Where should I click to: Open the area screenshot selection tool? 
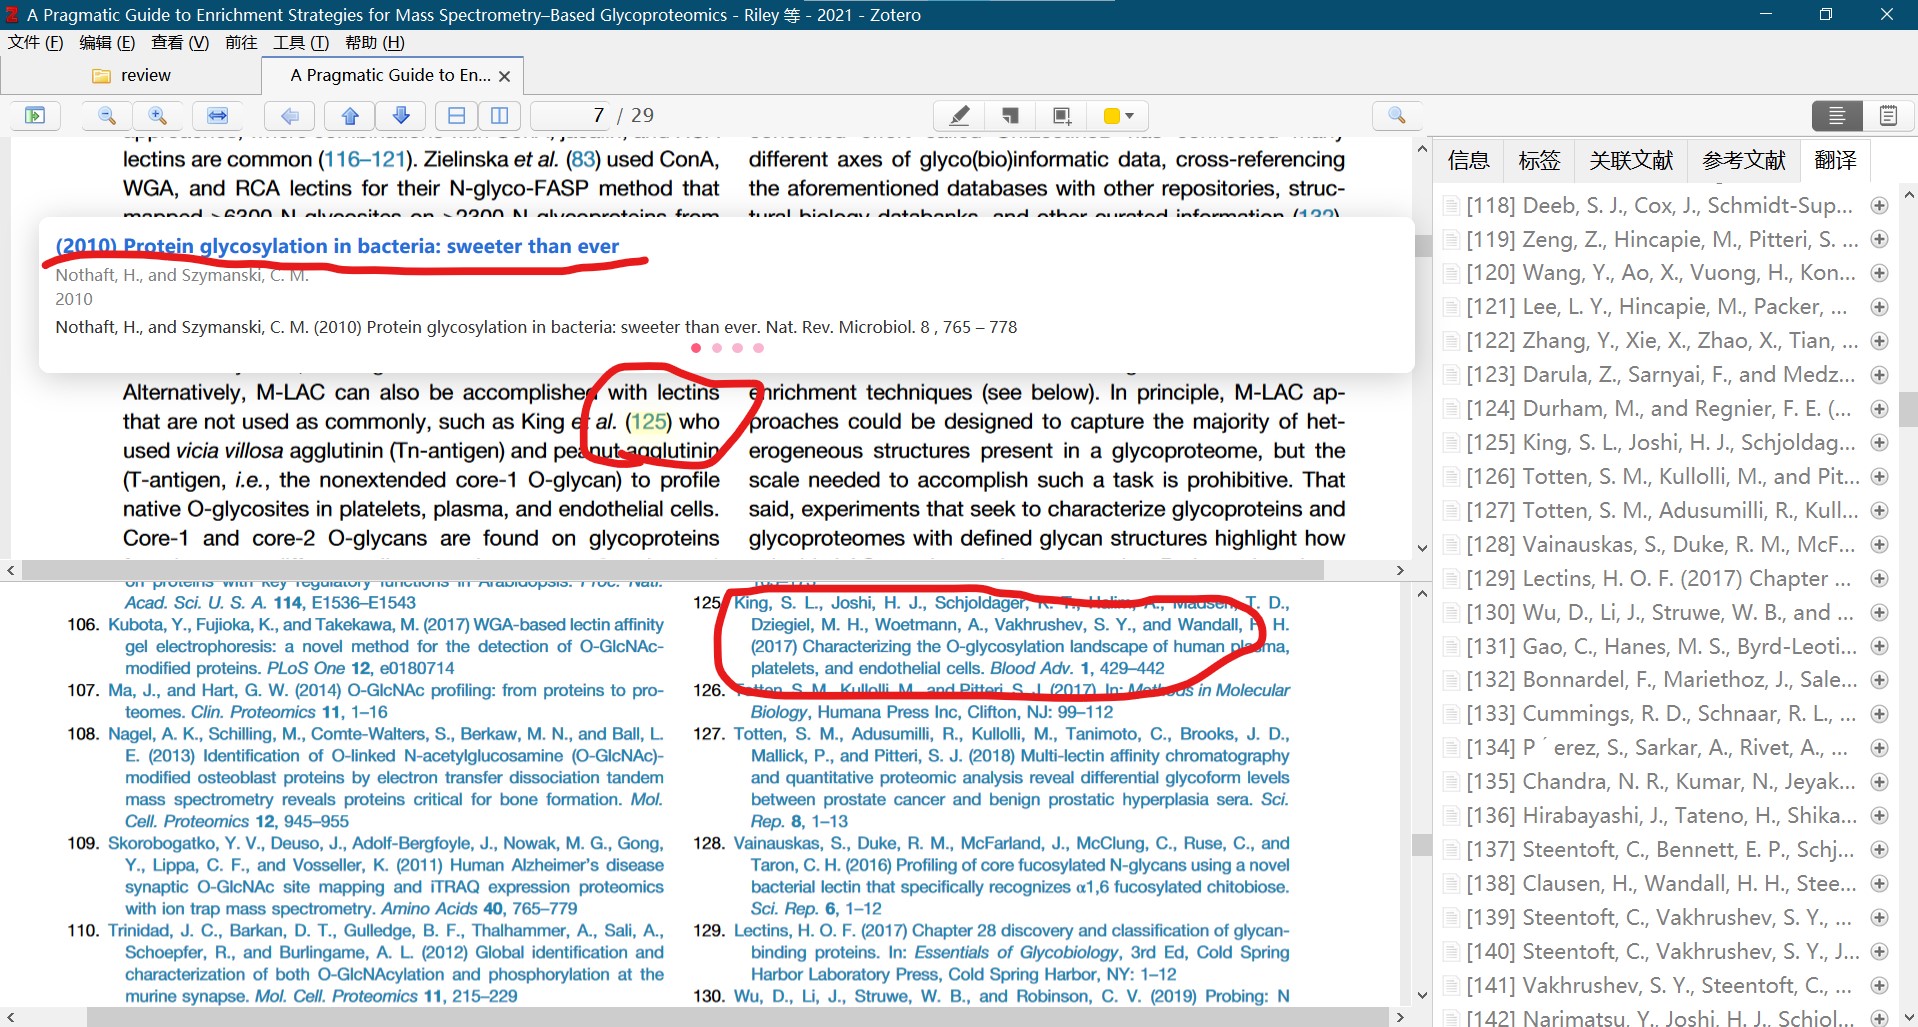pos(1061,115)
